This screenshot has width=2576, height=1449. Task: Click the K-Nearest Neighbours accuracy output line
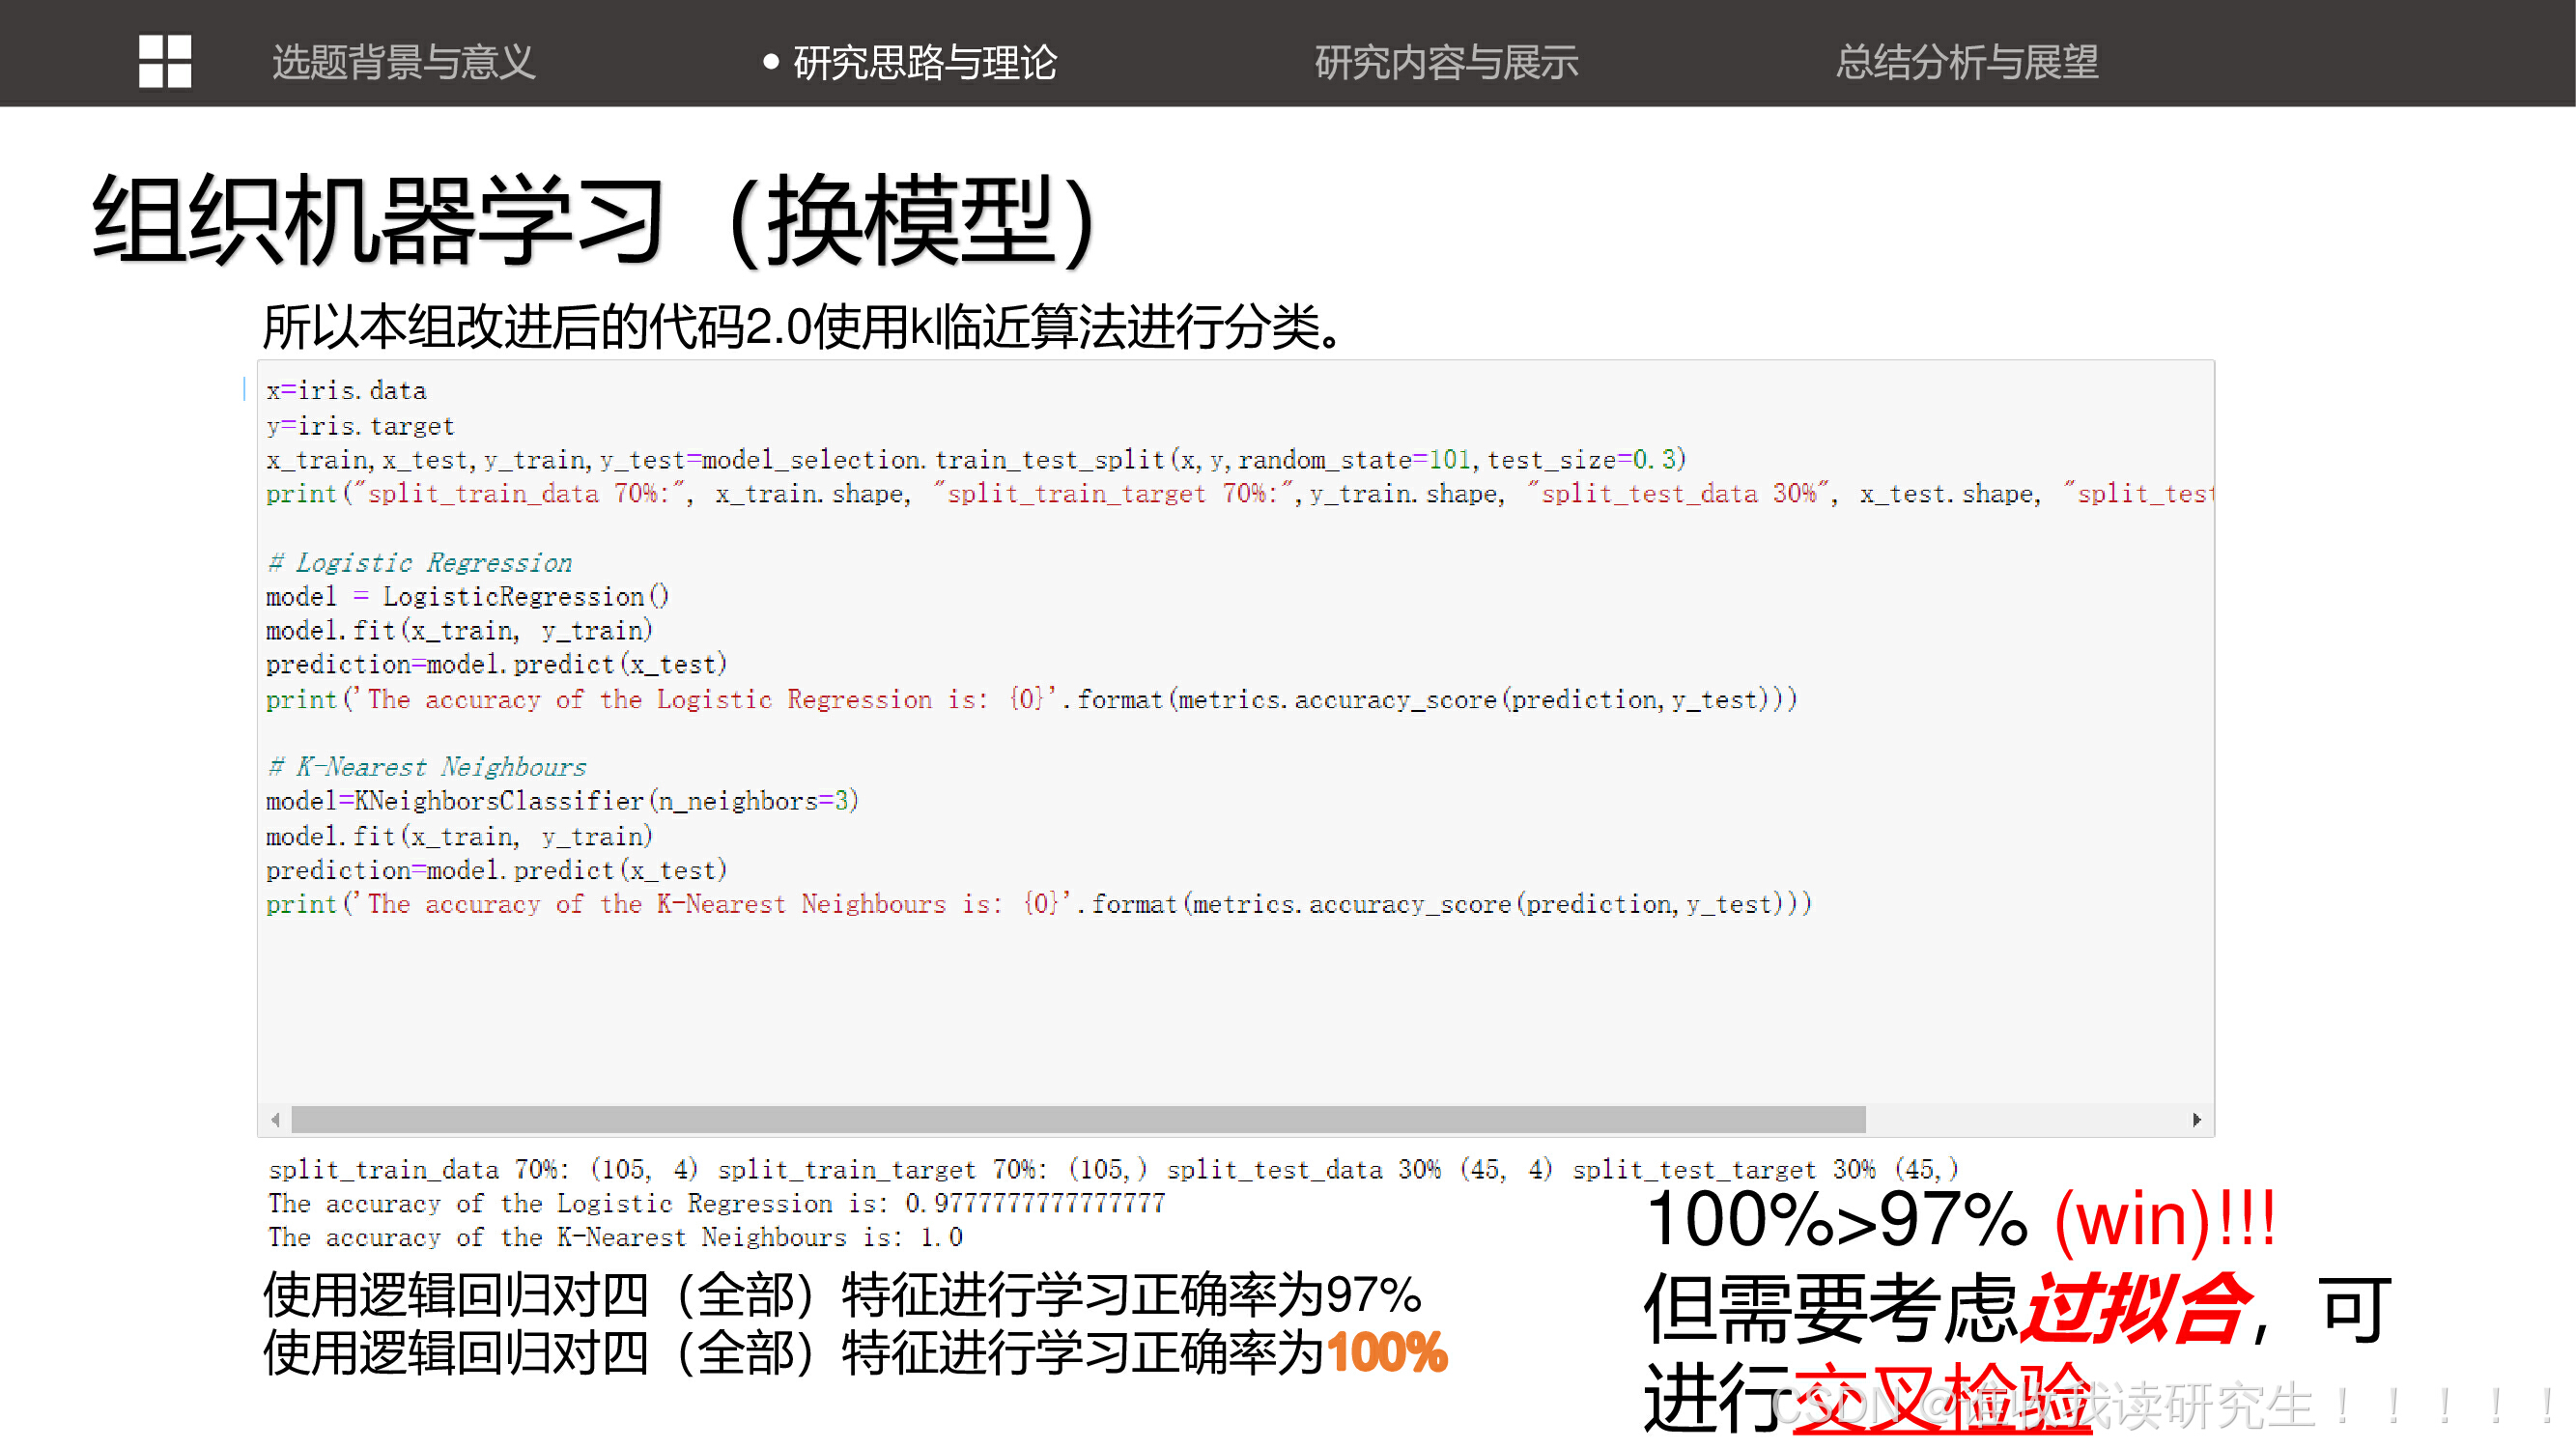[x=614, y=1237]
